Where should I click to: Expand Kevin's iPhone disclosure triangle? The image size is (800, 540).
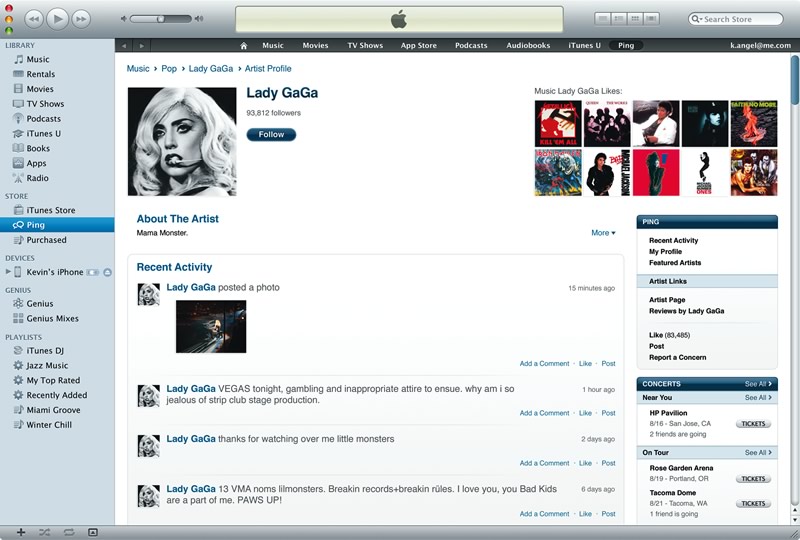tap(8, 272)
